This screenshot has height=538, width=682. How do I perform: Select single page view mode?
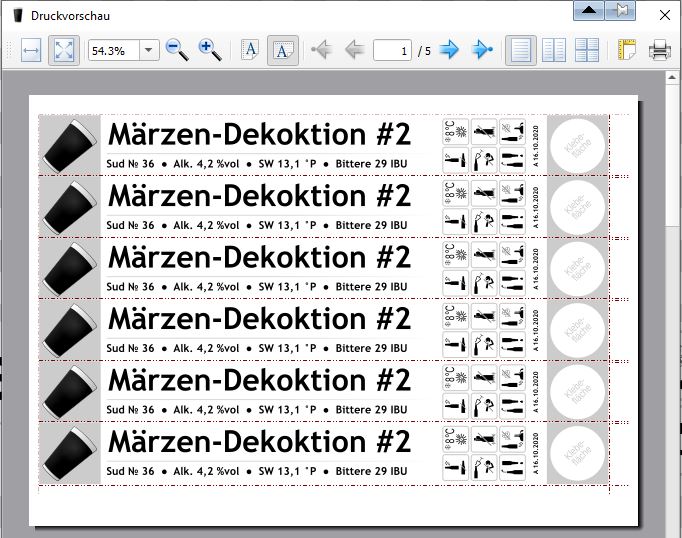coord(520,50)
